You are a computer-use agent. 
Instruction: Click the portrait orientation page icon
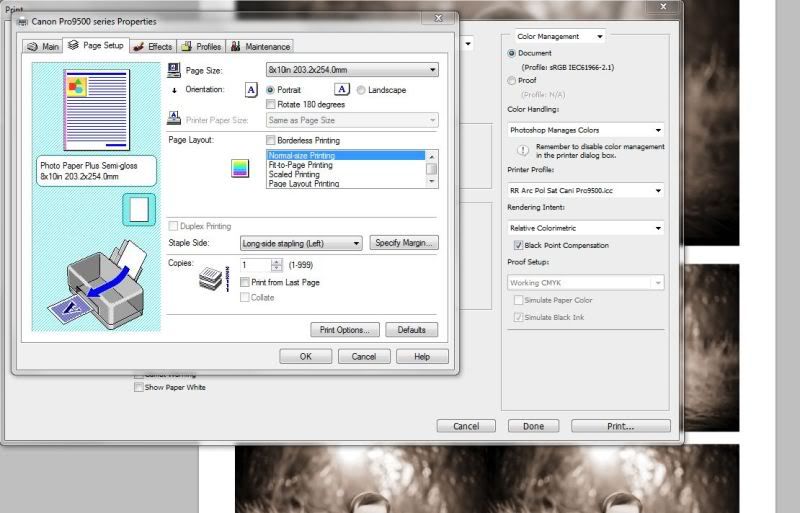251,90
